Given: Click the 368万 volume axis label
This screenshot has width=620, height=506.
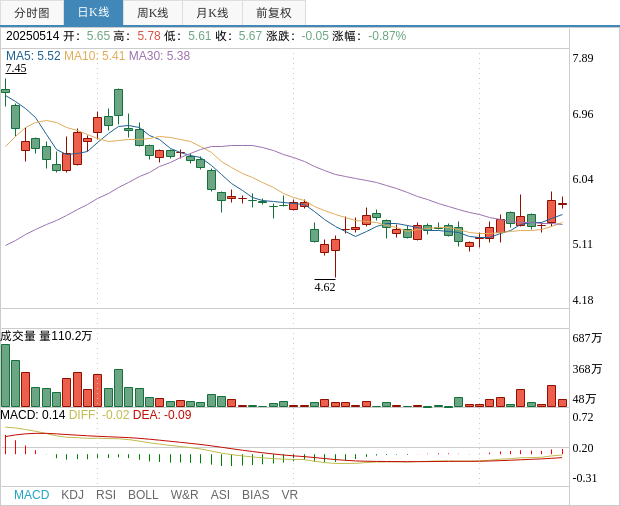Looking at the screenshot, I should (x=587, y=369).
